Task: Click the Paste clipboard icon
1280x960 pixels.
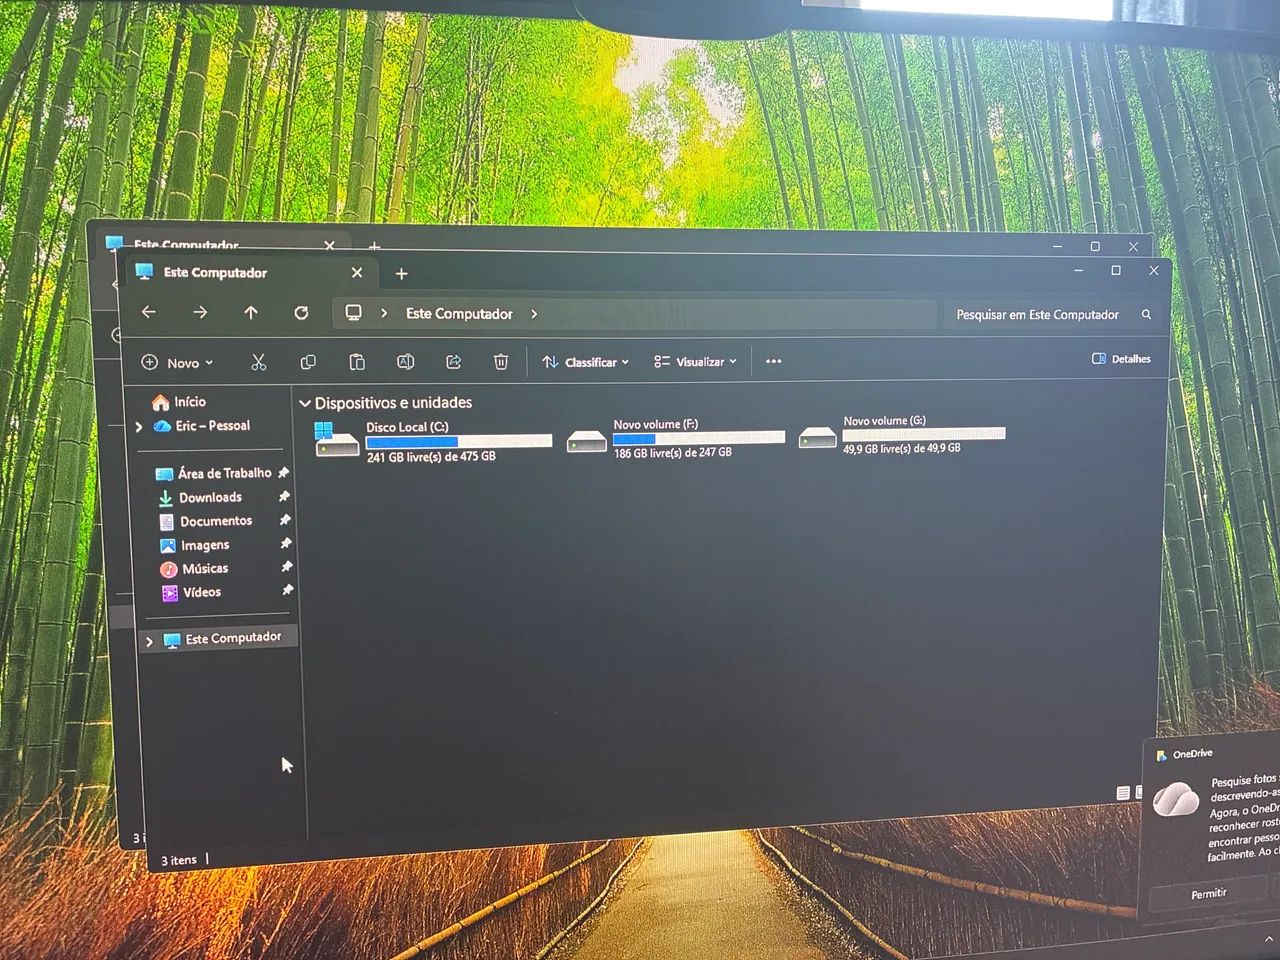Action: pyautogui.click(x=356, y=362)
